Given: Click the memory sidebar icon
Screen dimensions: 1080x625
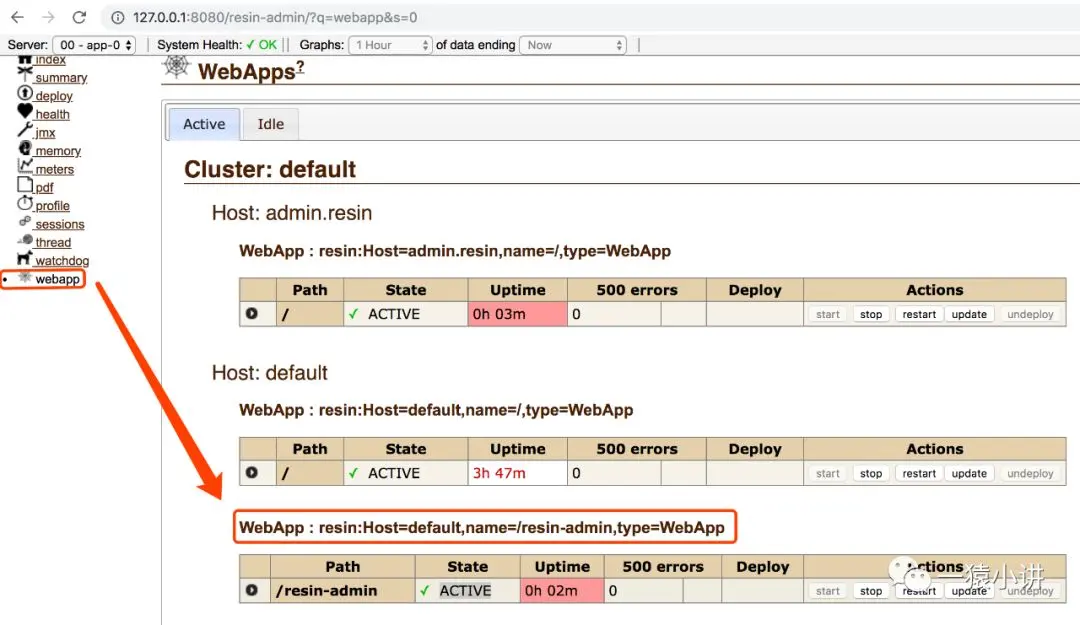Looking at the screenshot, I should 25,148.
